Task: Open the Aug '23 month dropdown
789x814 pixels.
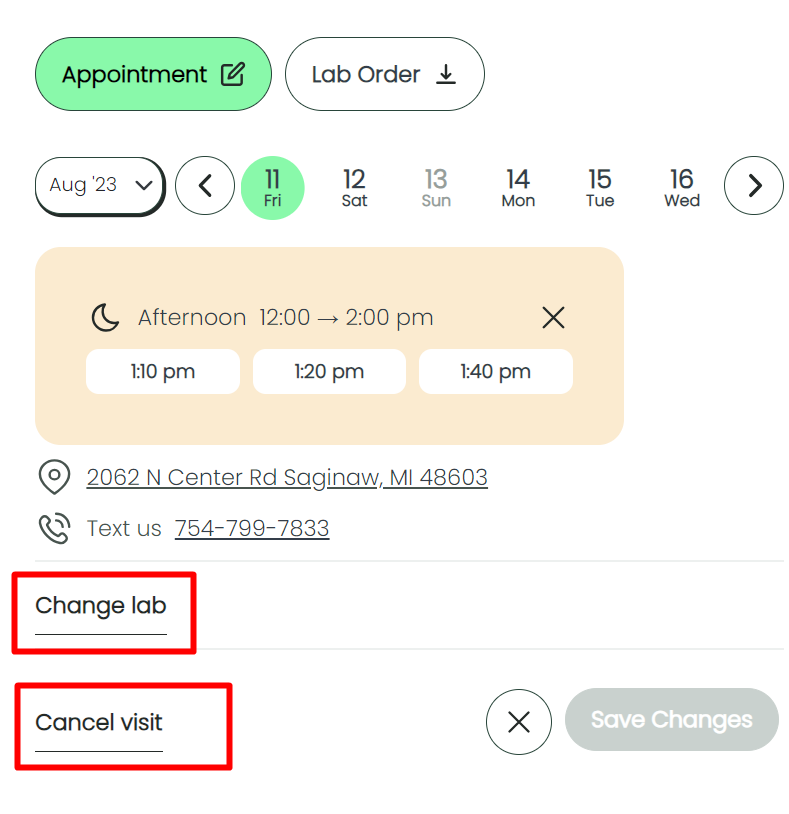Action: pos(99,186)
